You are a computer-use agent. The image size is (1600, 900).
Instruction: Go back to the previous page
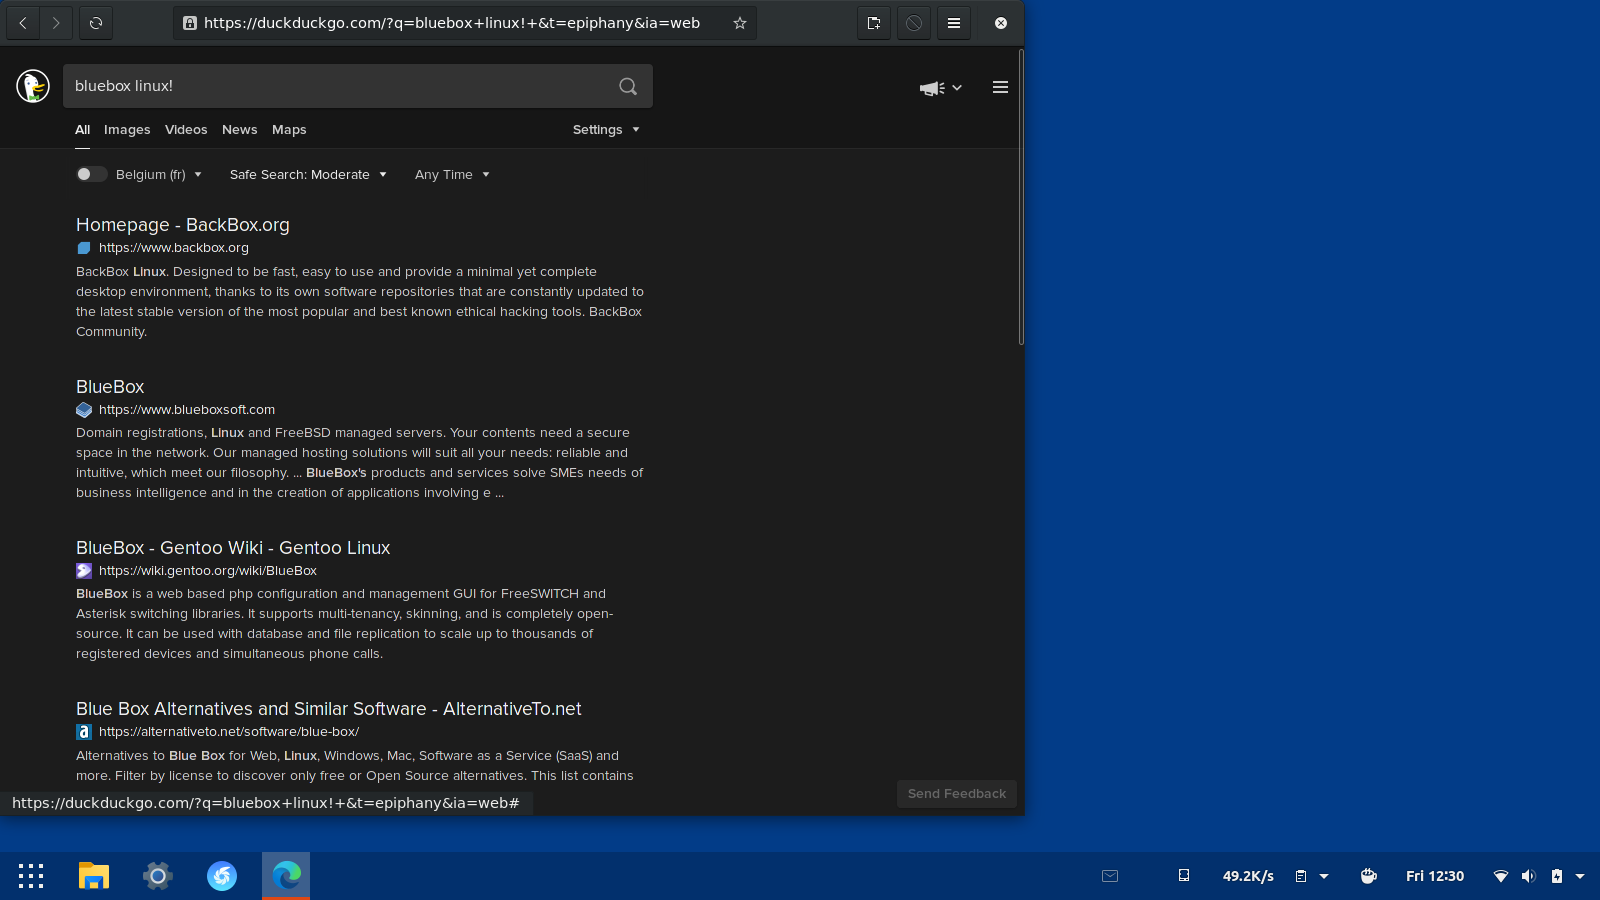(x=23, y=23)
